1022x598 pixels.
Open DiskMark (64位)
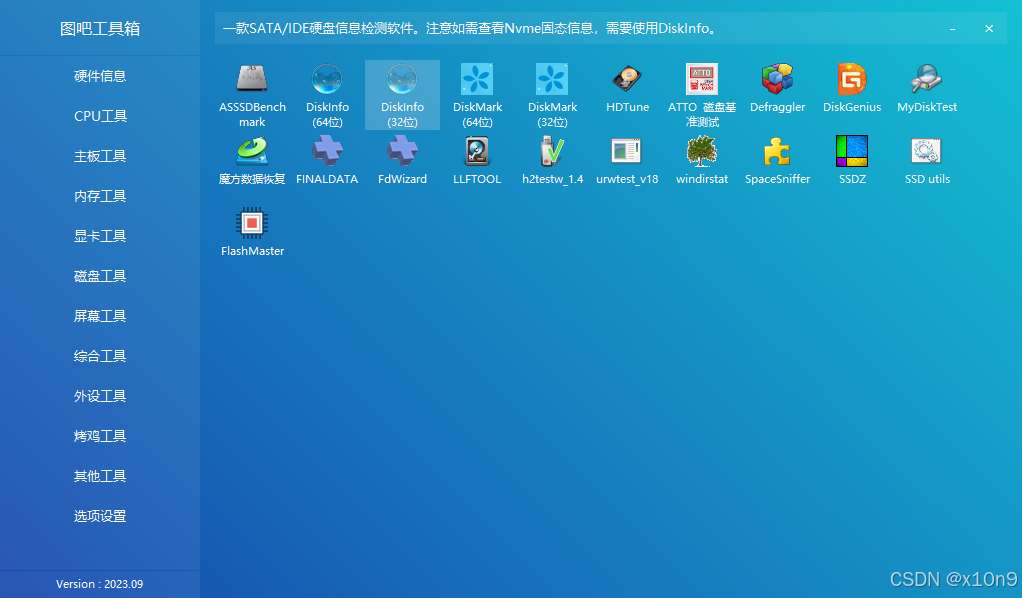(477, 95)
